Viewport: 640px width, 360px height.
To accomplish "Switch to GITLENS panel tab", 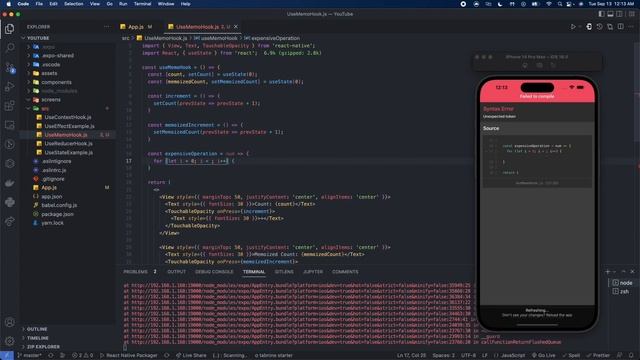I will coord(284,272).
